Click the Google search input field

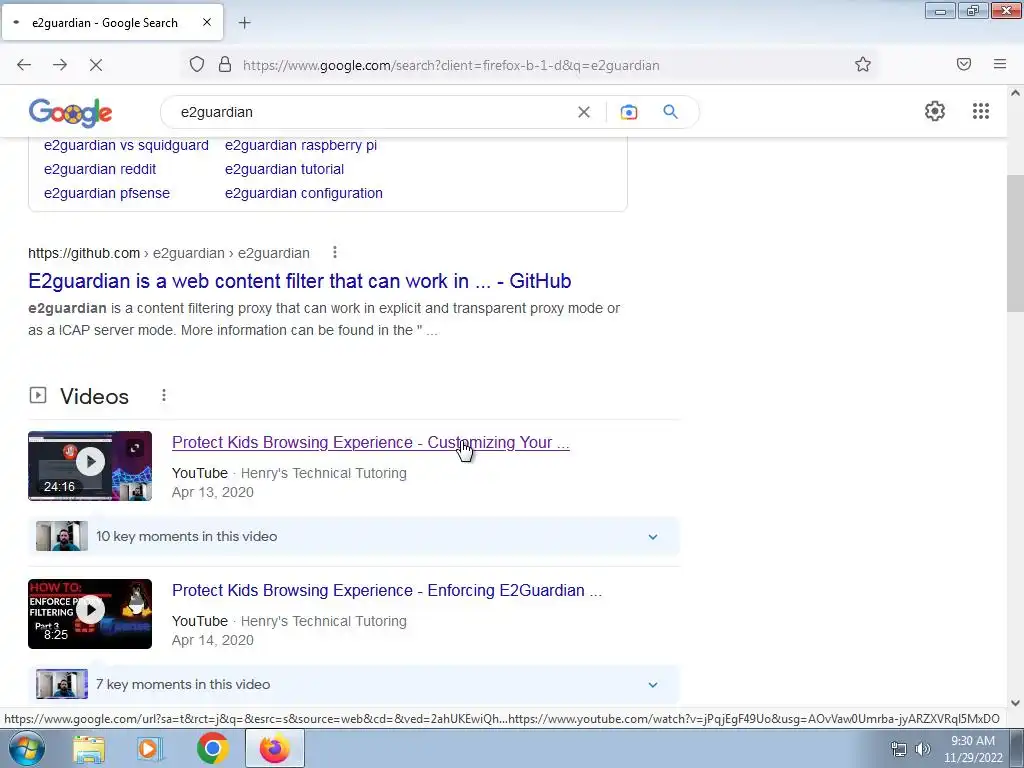tap(372, 112)
